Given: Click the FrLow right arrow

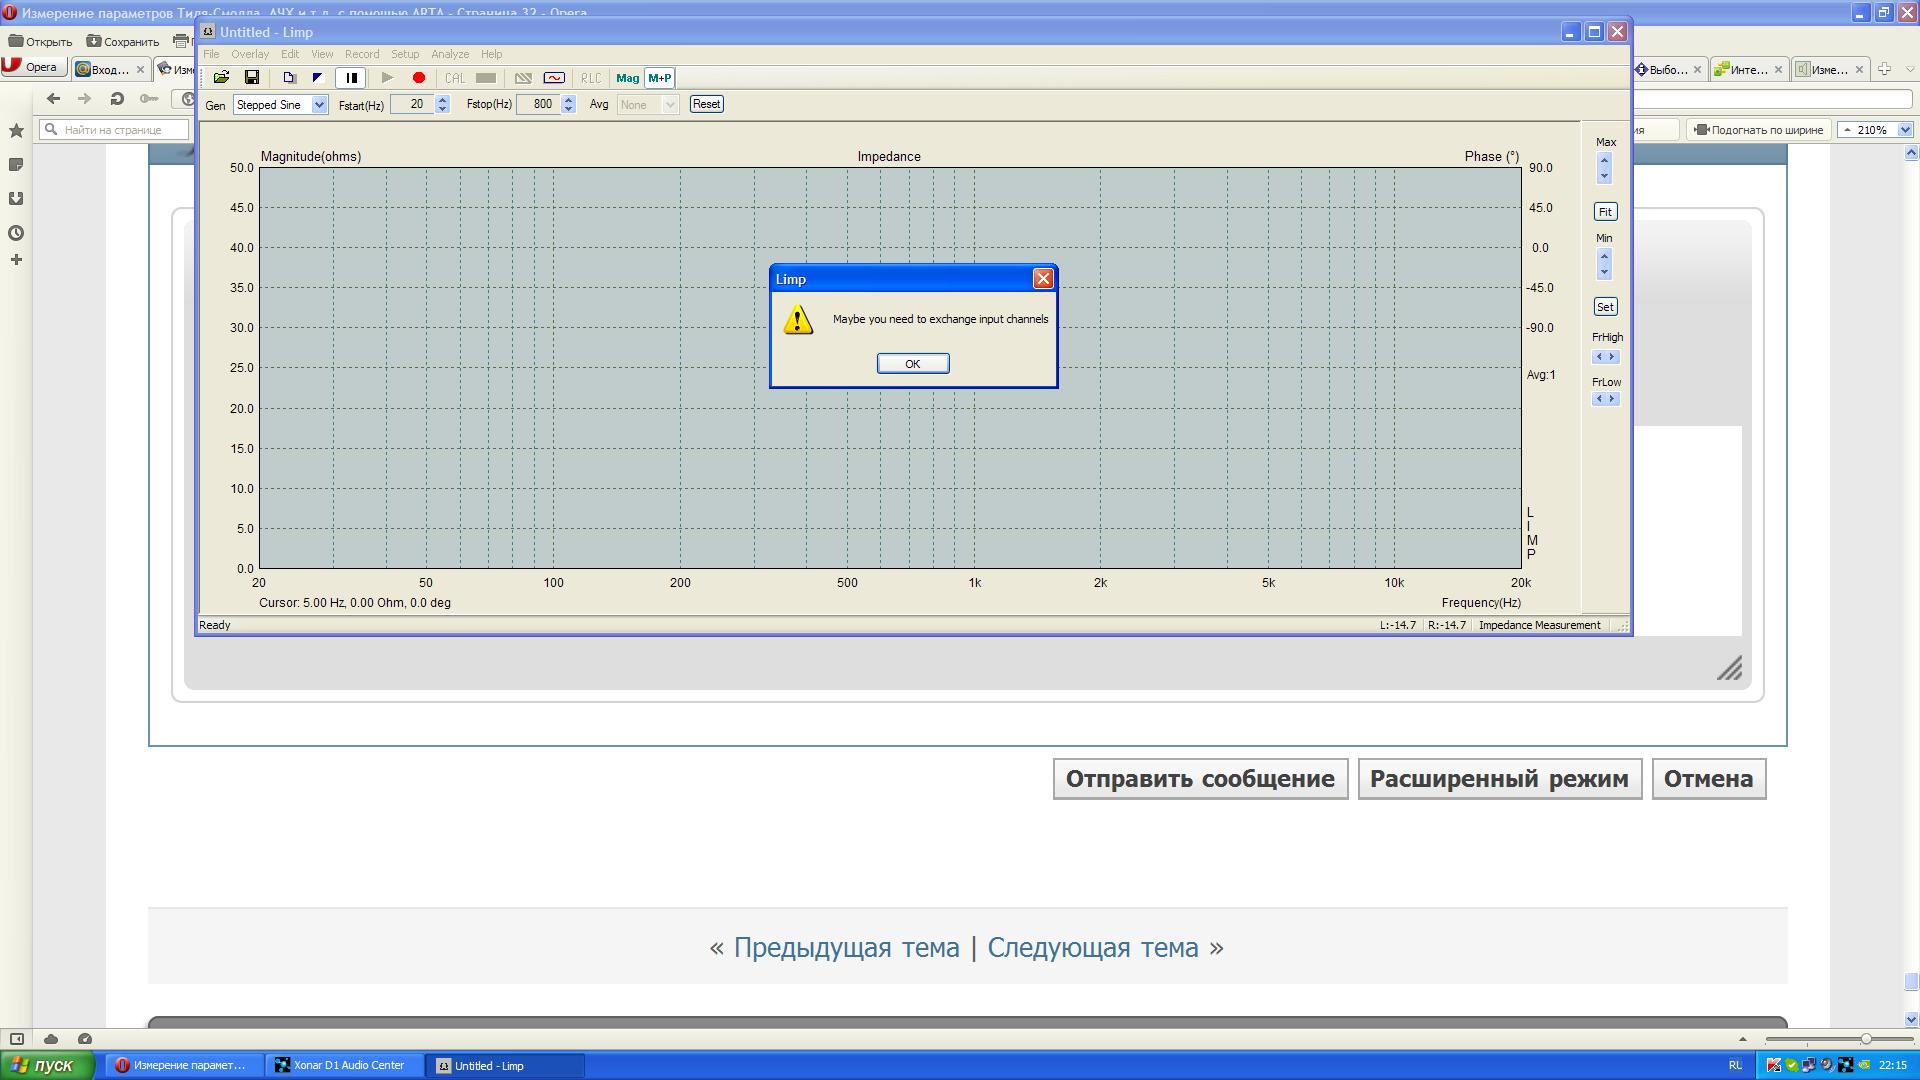Looking at the screenshot, I should (x=1612, y=399).
